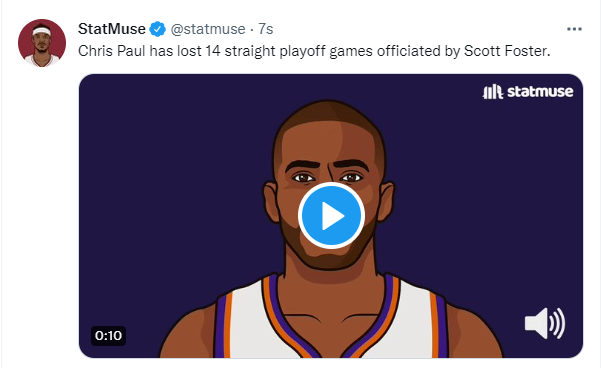Click the cartoon's beard below the play button
This screenshot has height=368, width=601.
(330, 257)
